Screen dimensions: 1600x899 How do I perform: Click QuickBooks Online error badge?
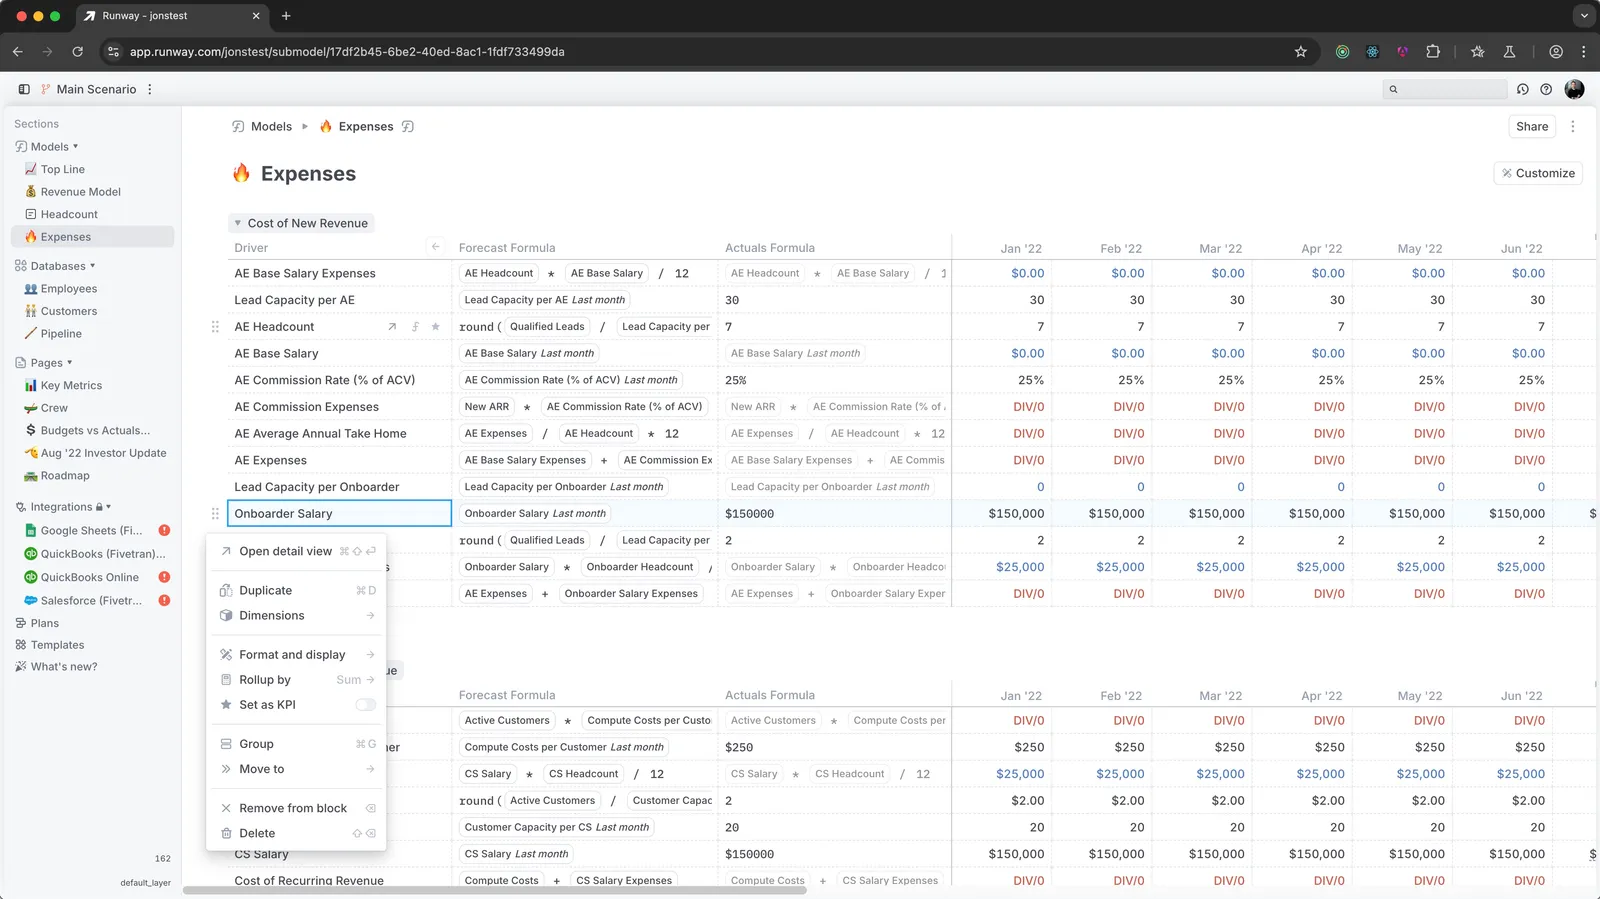tap(164, 577)
